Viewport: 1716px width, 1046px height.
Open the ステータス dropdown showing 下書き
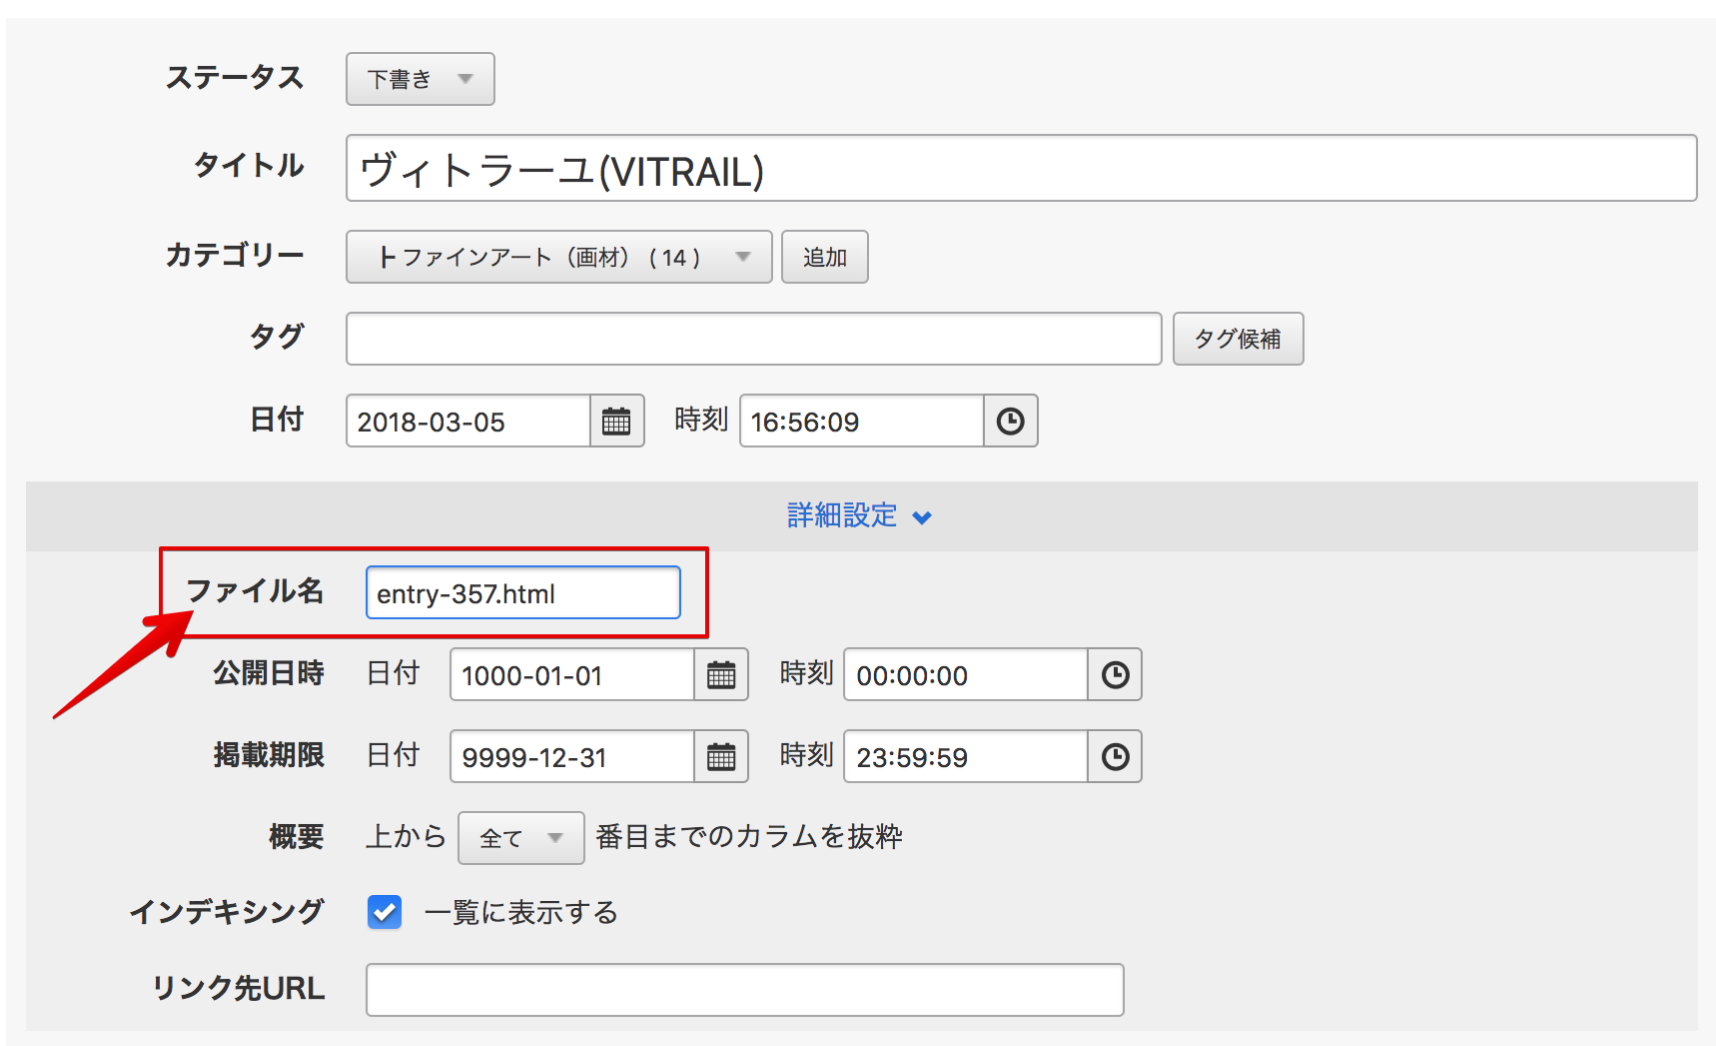(x=420, y=79)
